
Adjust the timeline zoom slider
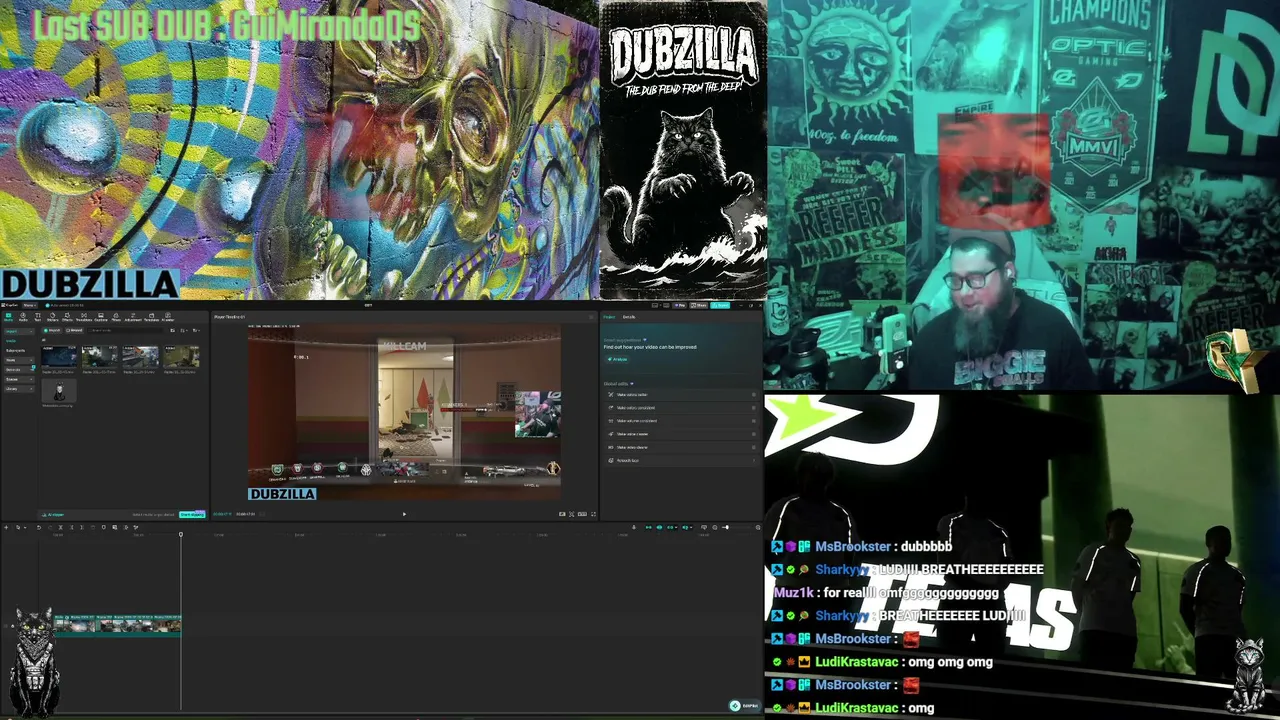(725, 527)
